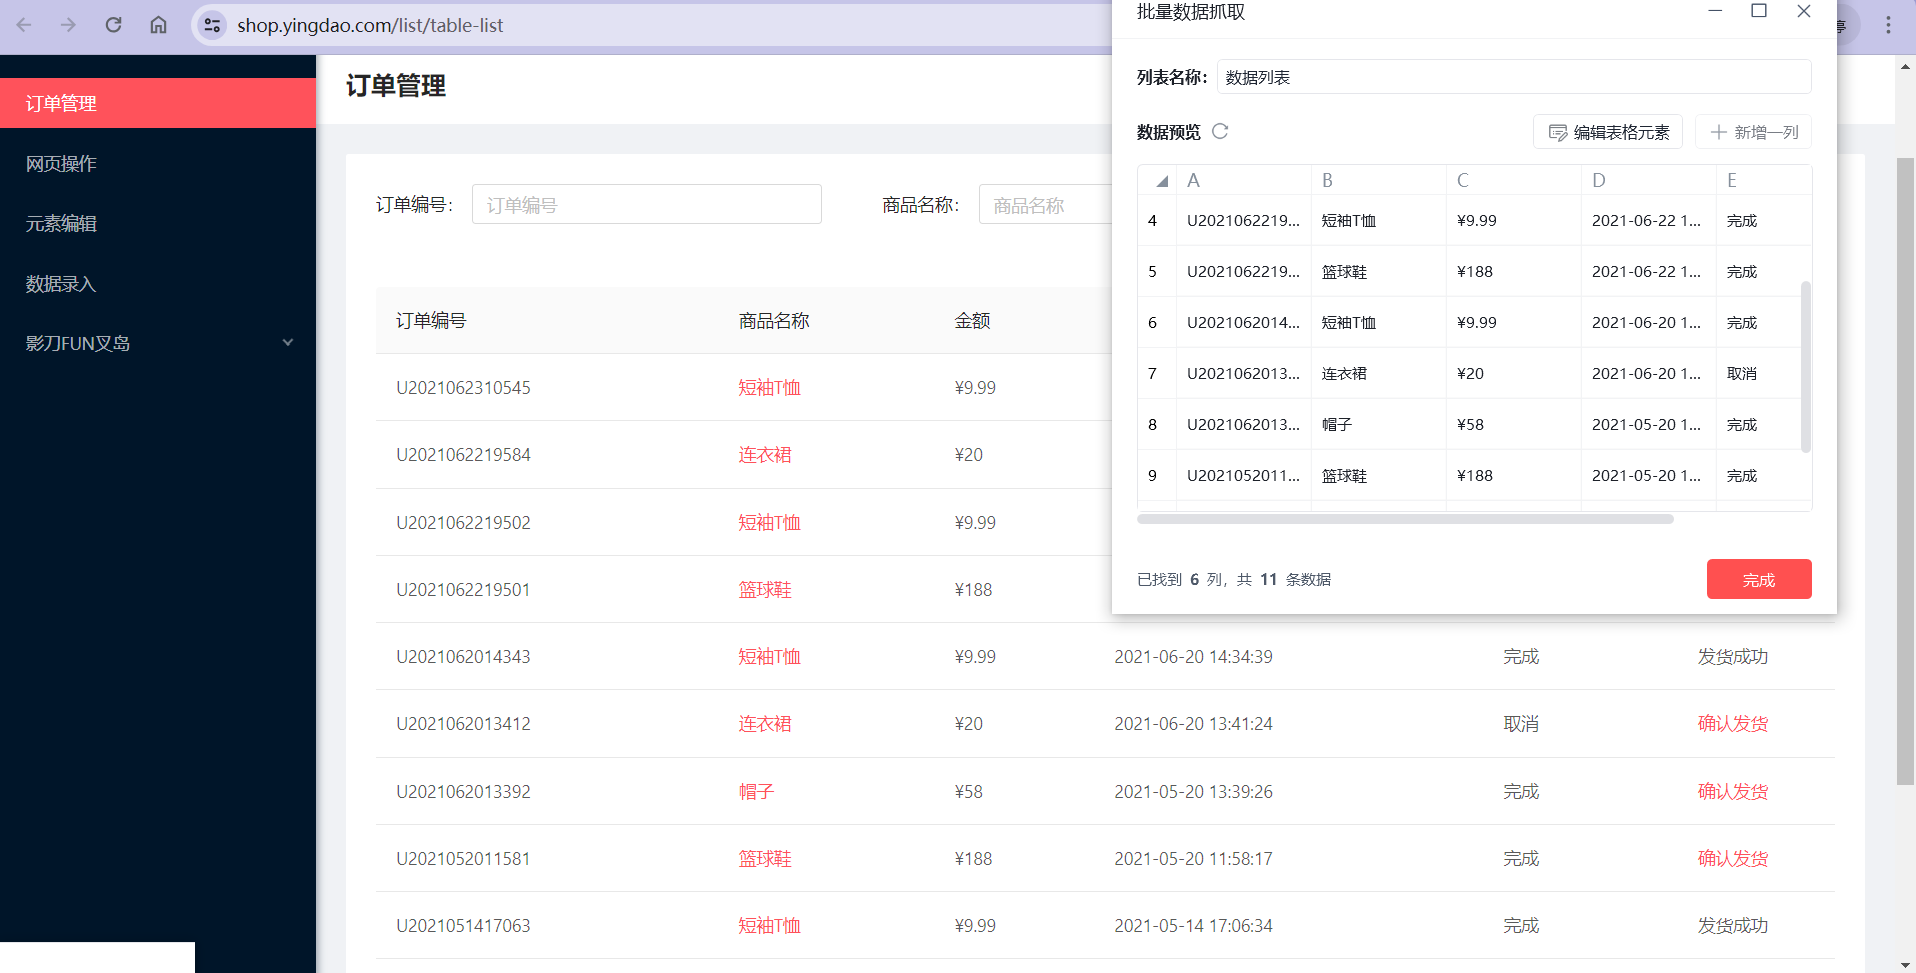This screenshot has height=973, width=1916.
Task: Click 新增一列 to add a column
Action: (1753, 132)
